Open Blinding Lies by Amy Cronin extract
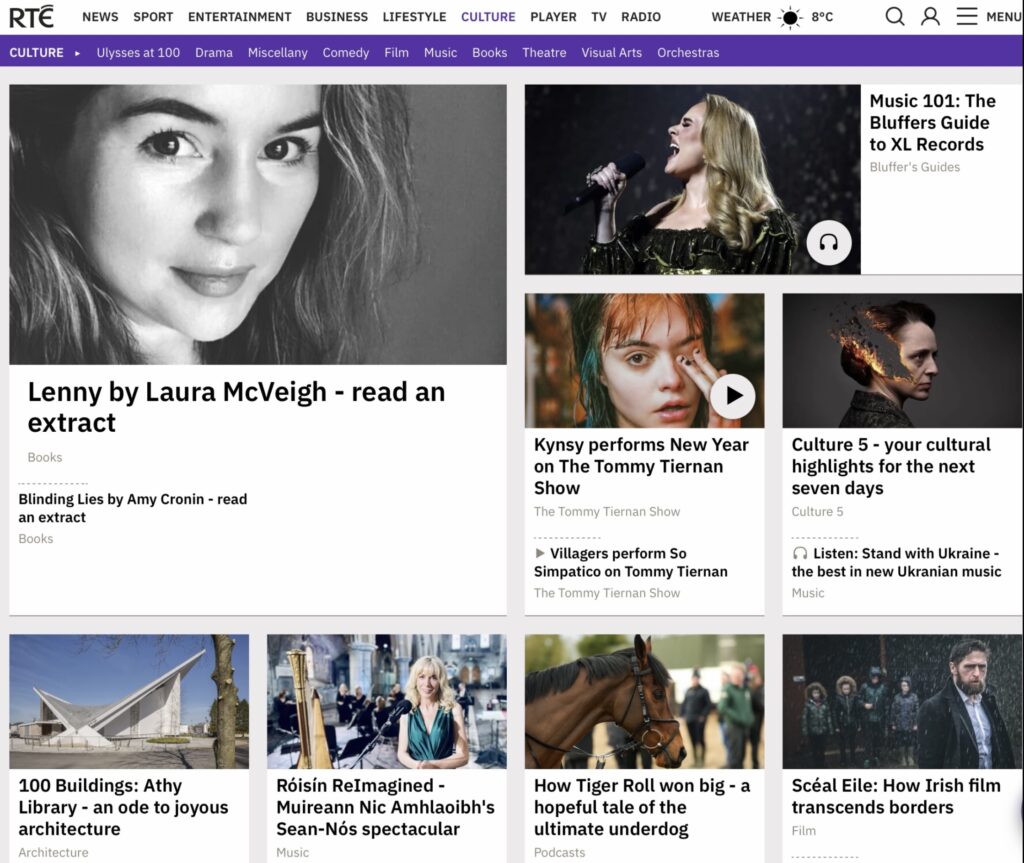The height and width of the screenshot is (863, 1024). point(133,508)
